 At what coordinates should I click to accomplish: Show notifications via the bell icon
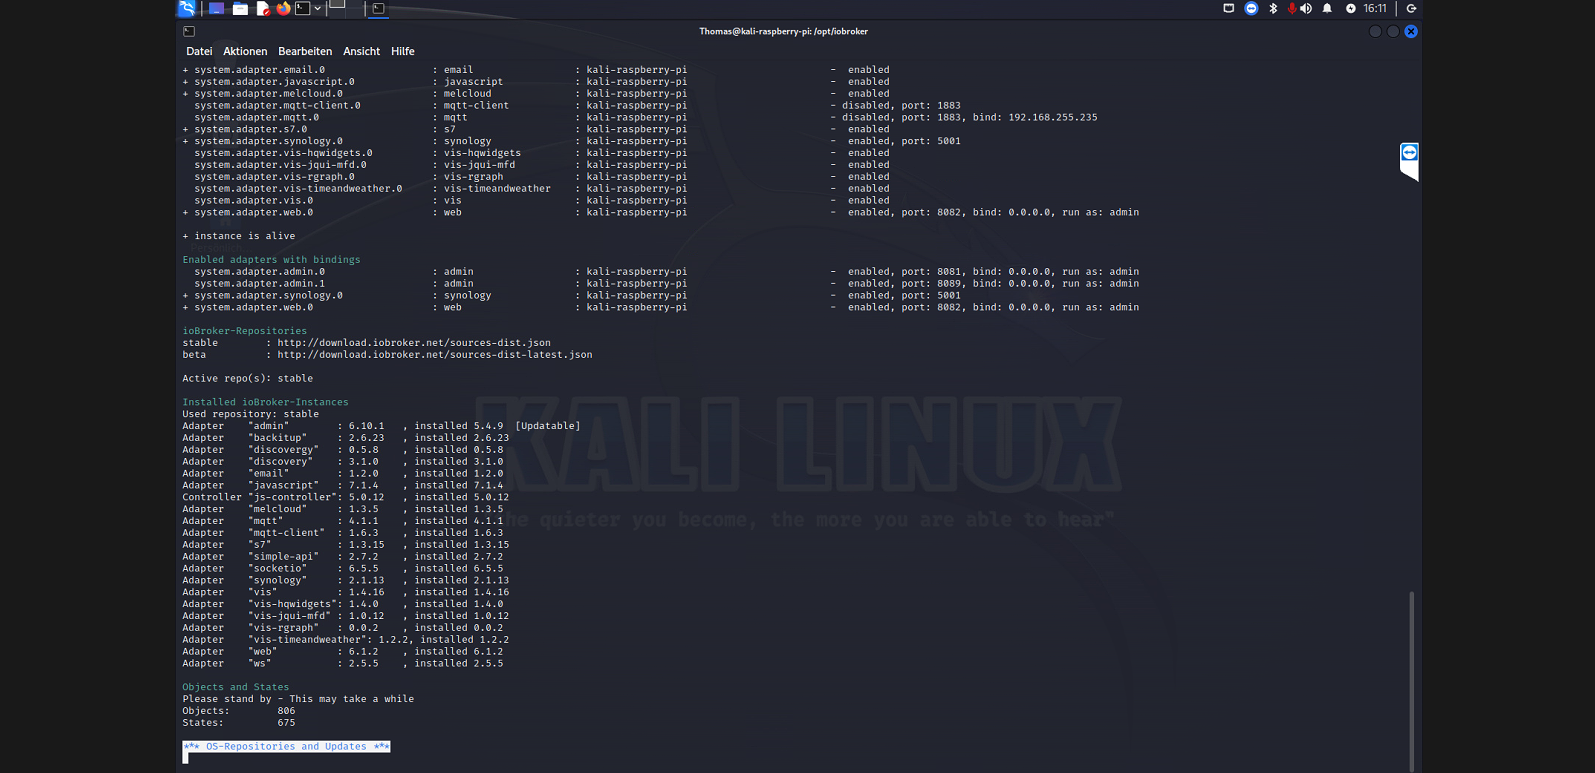tap(1327, 8)
